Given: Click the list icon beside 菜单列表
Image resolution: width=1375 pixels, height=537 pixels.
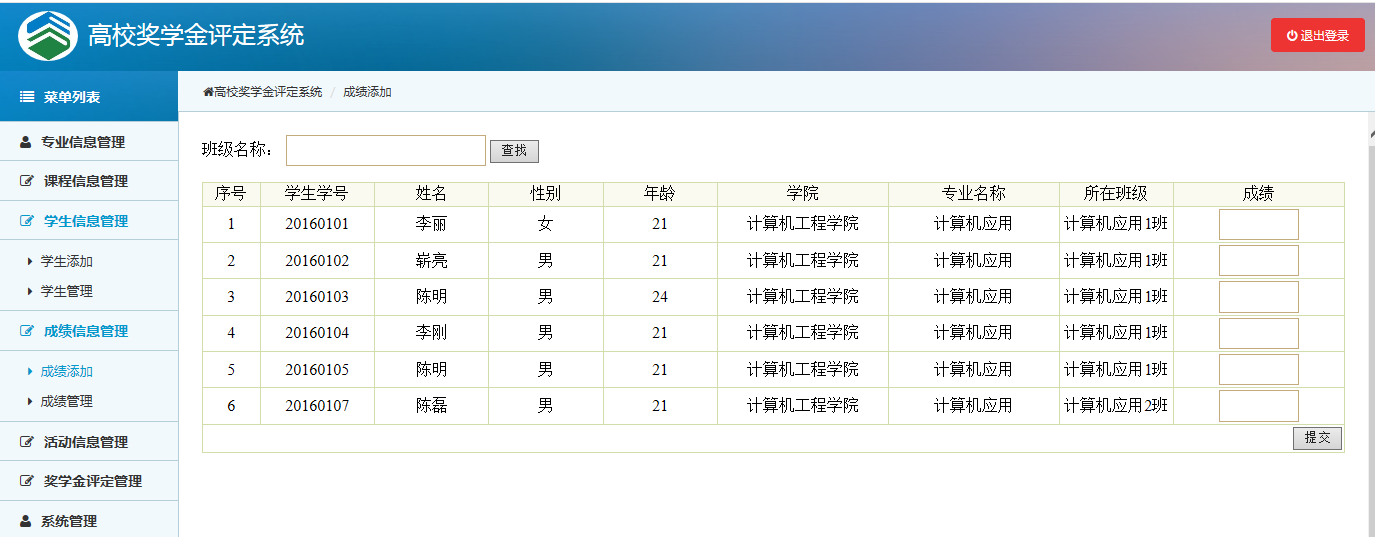Looking at the screenshot, I should (28, 97).
